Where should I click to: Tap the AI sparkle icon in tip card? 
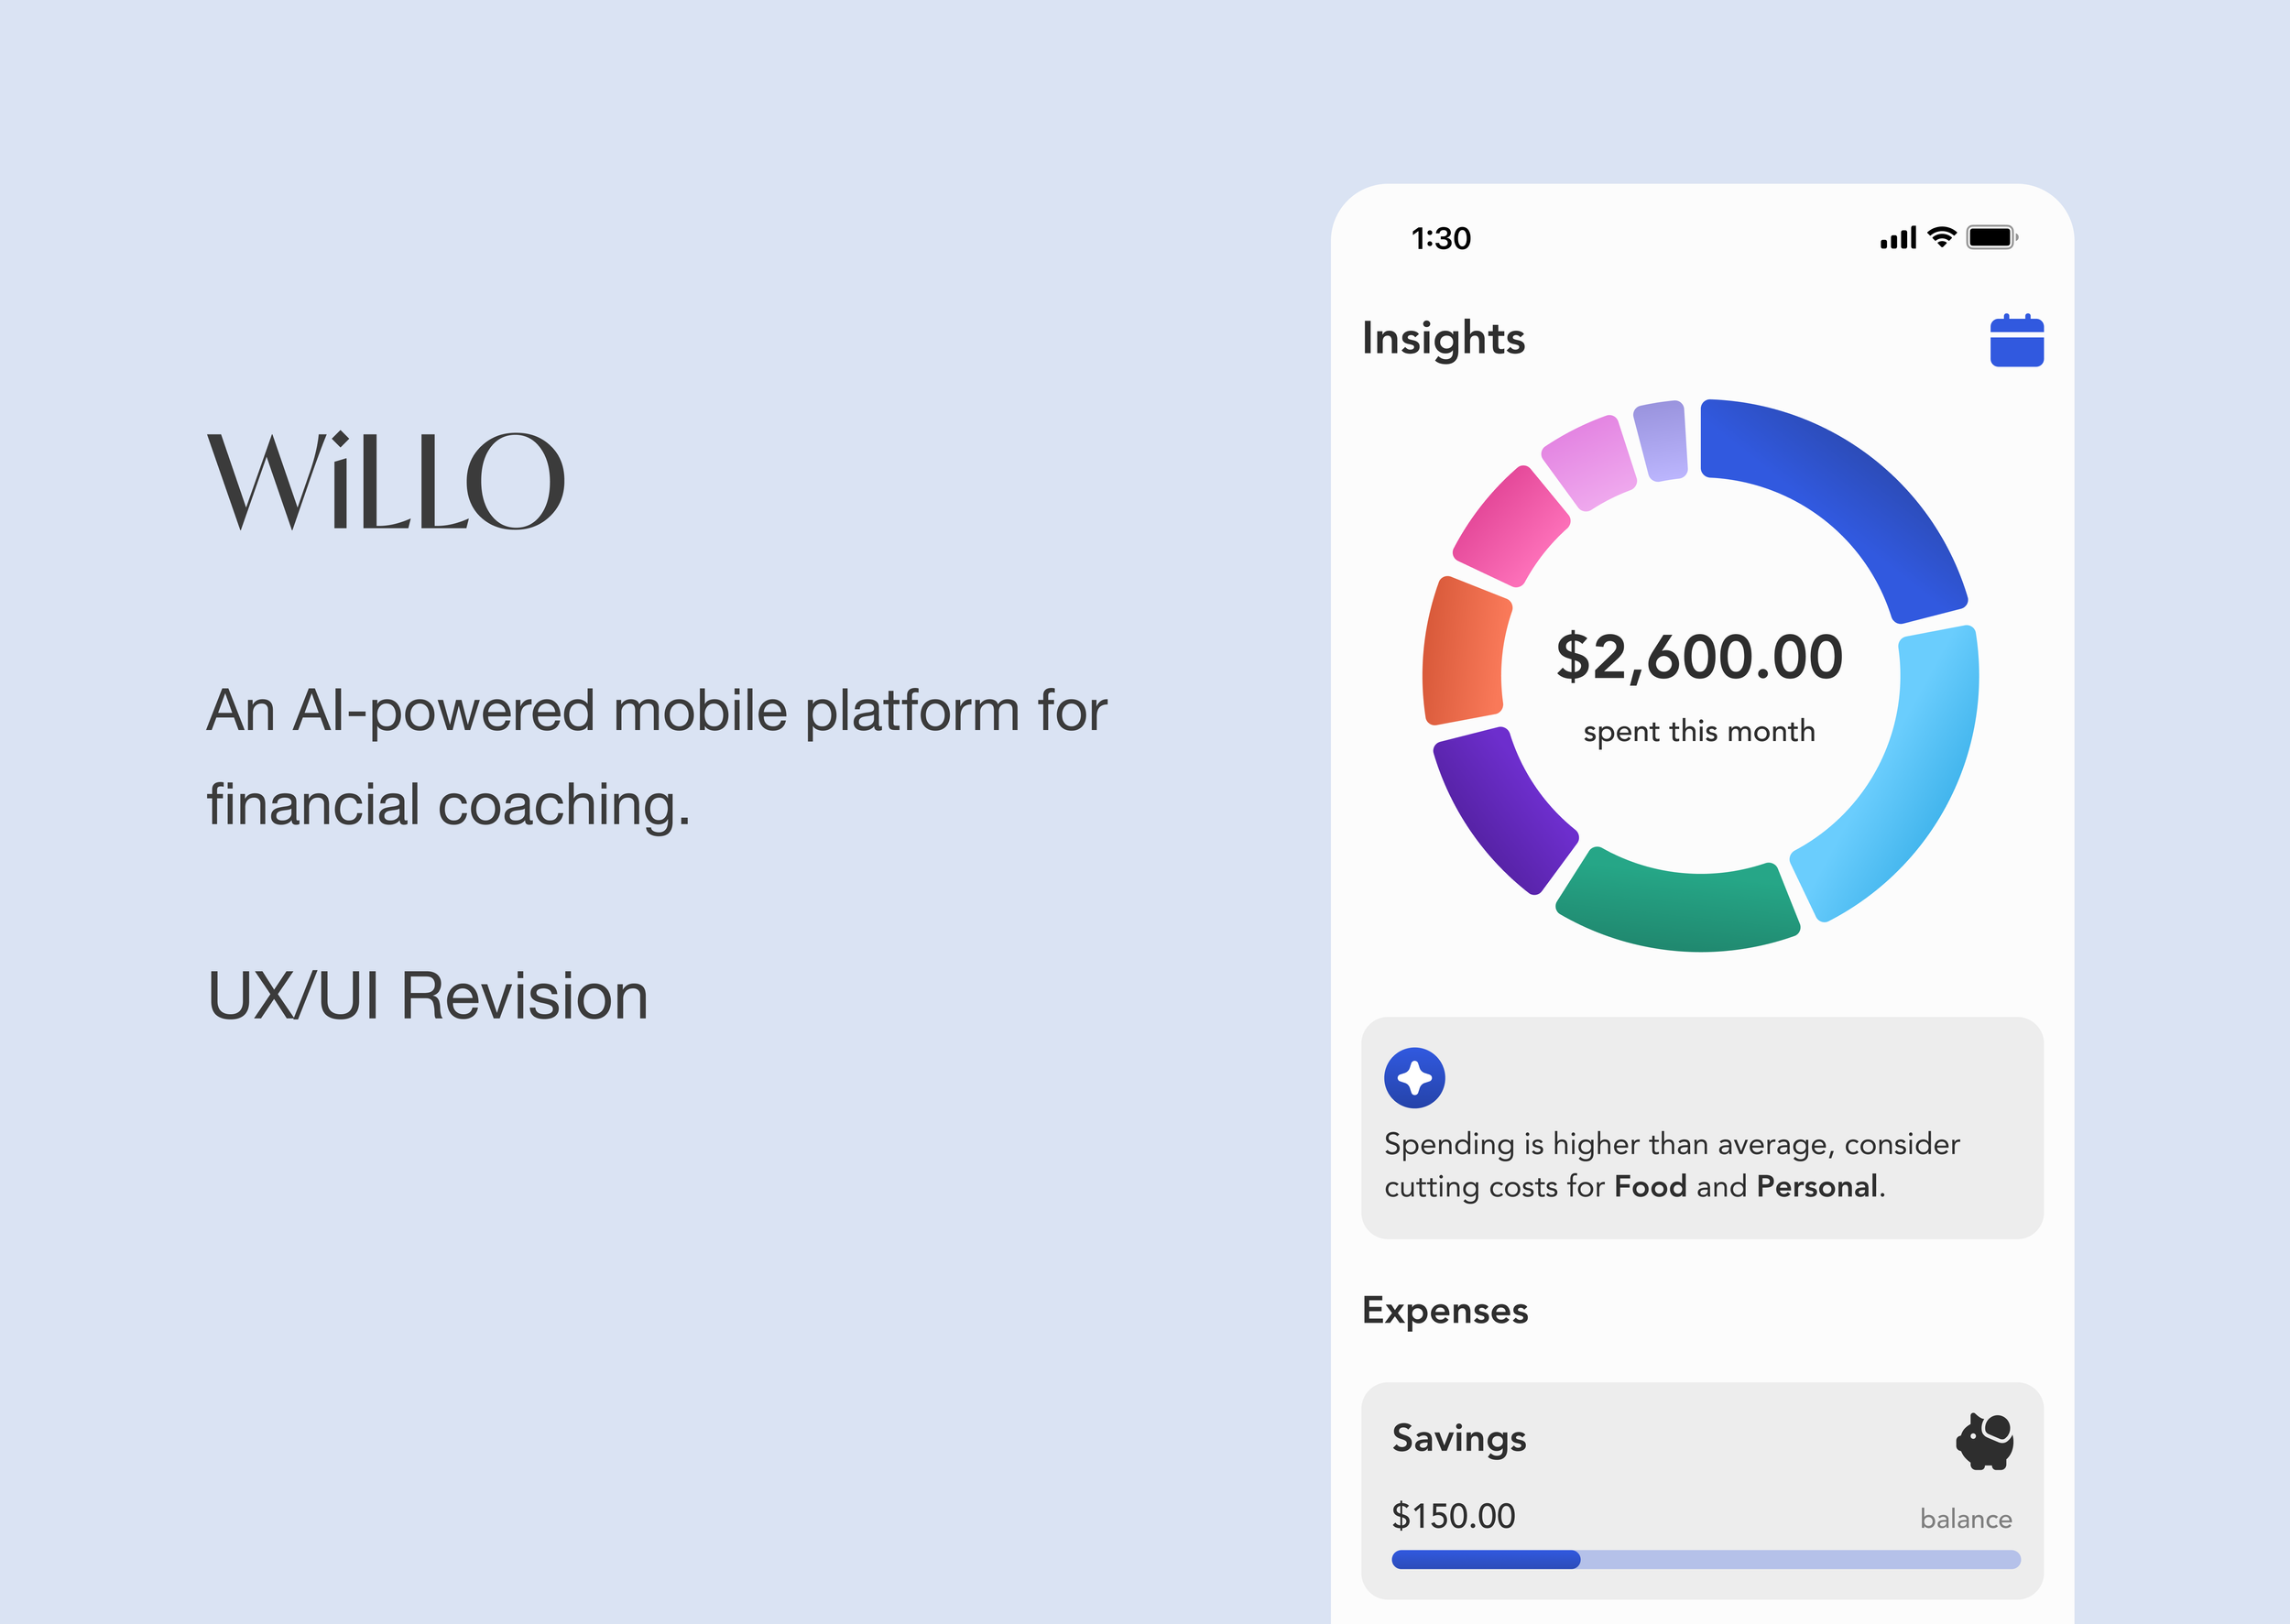[x=1414, y=1078]
